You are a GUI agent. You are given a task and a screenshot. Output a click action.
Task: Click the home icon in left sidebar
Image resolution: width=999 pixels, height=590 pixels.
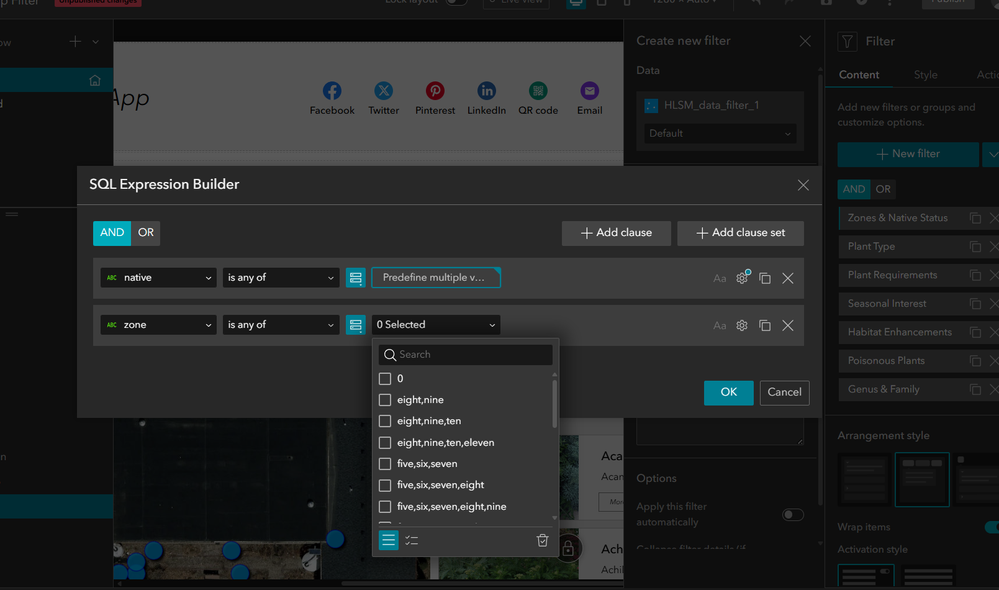[95, 80]
